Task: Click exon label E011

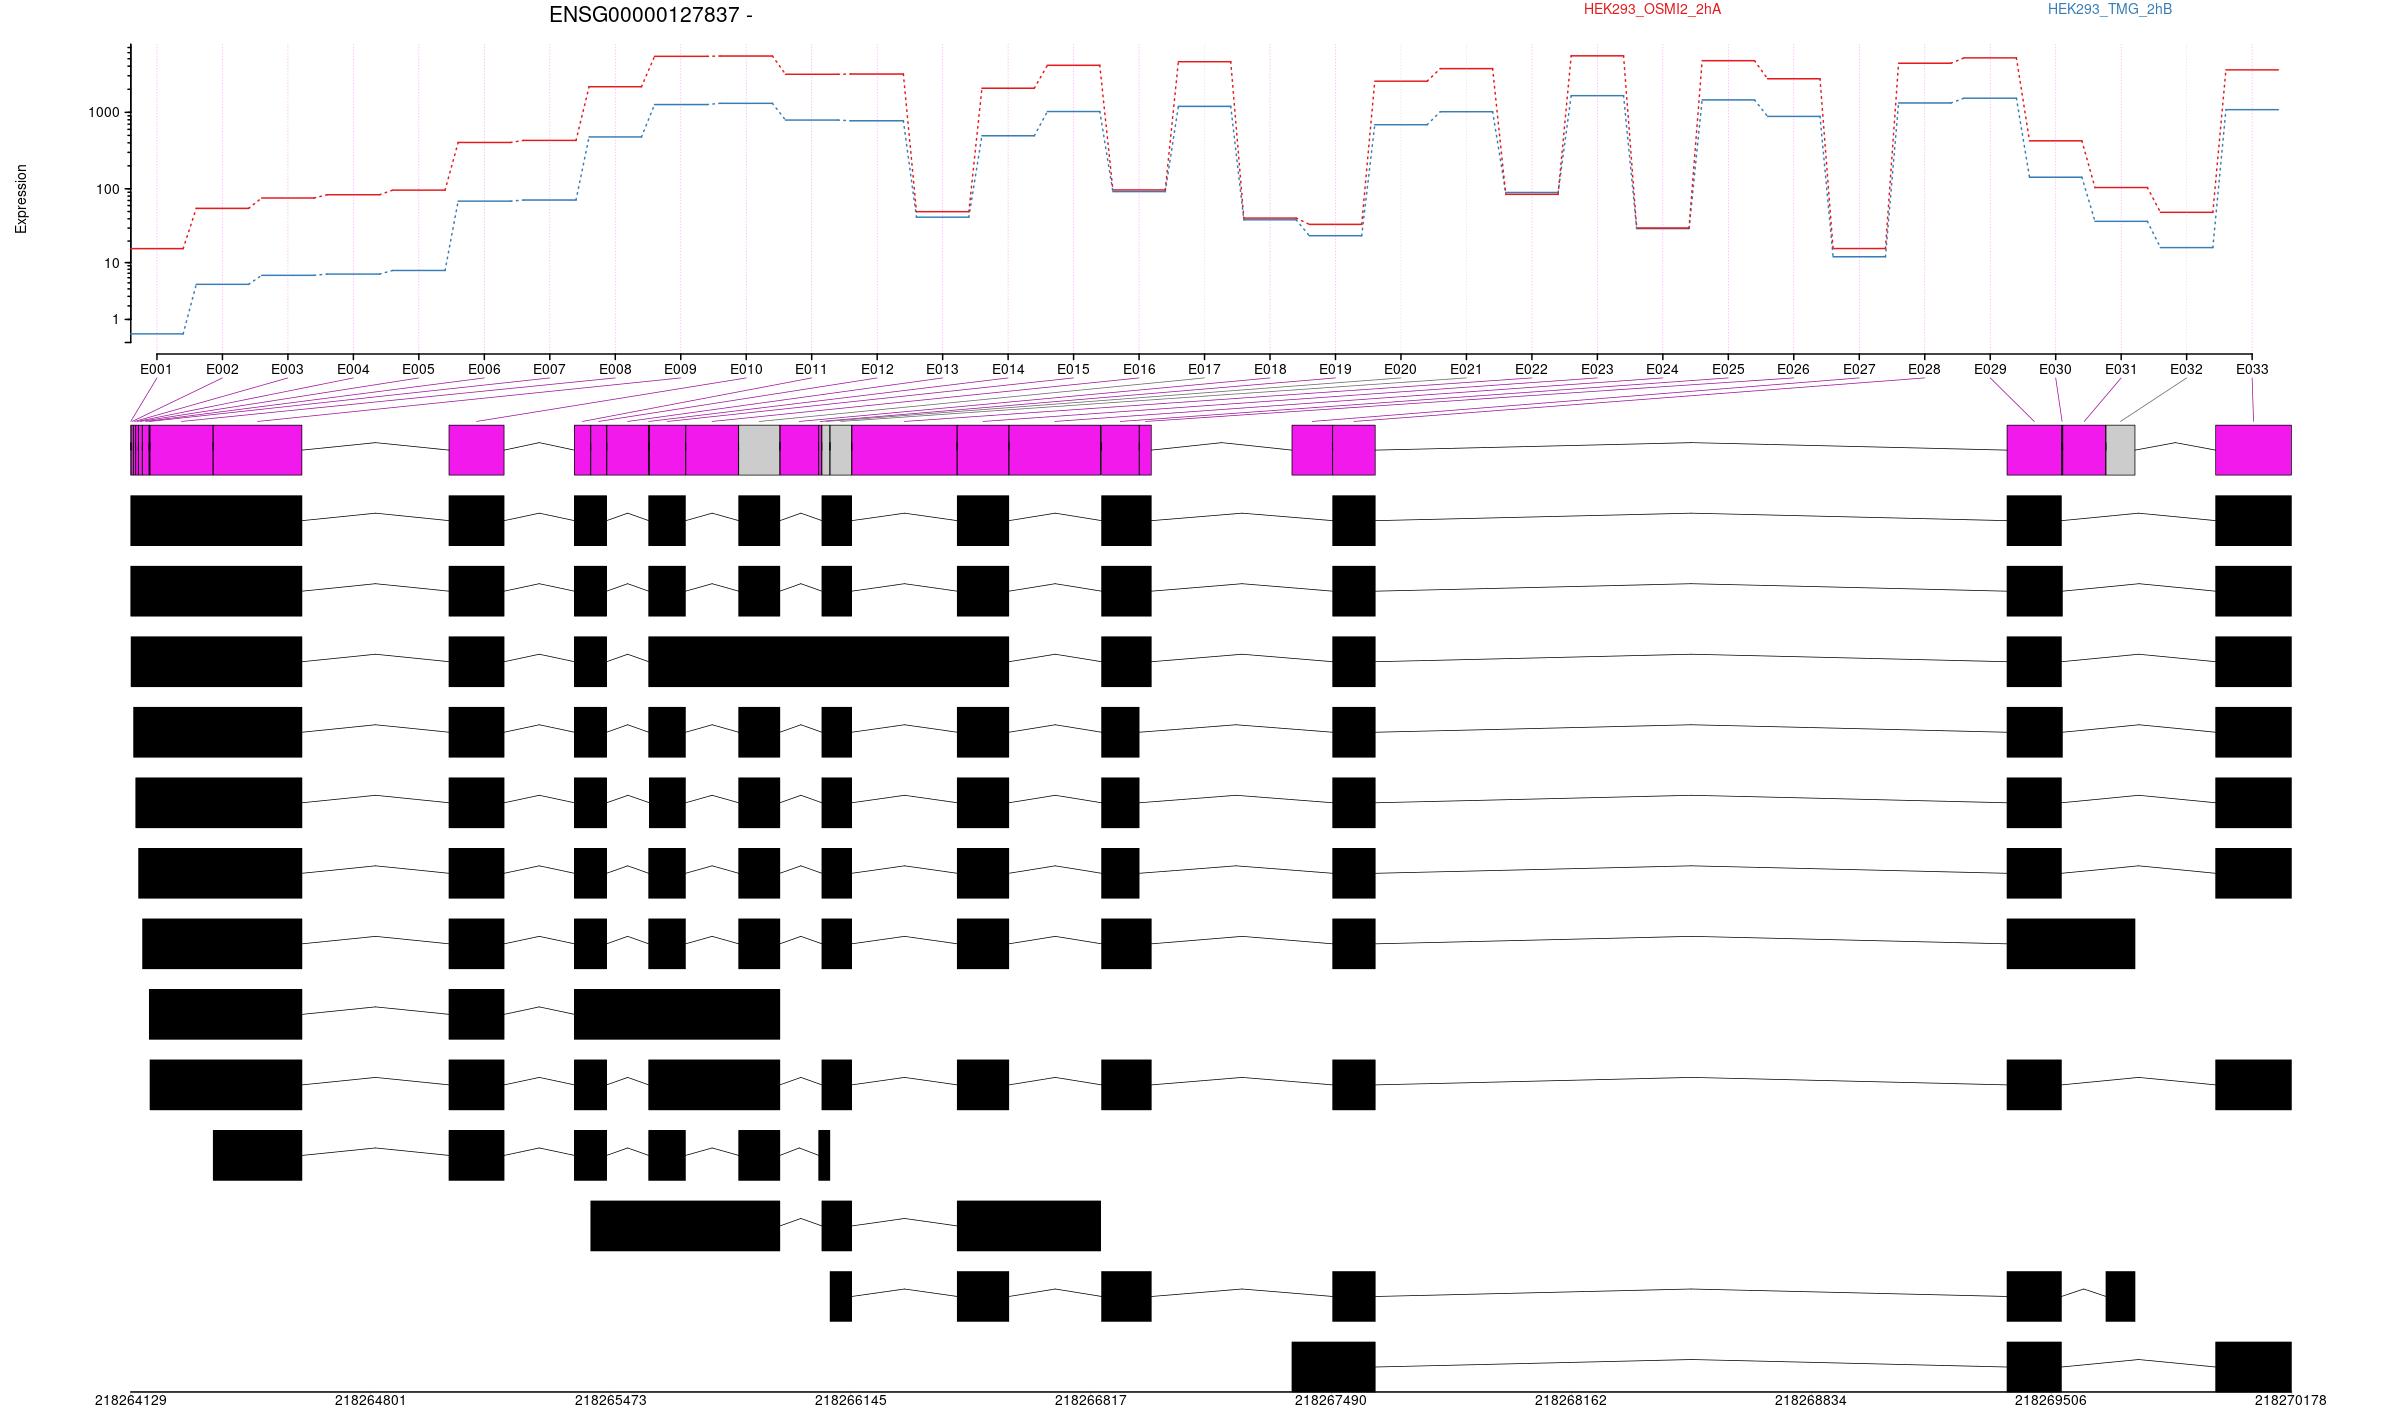Action: 811,369
